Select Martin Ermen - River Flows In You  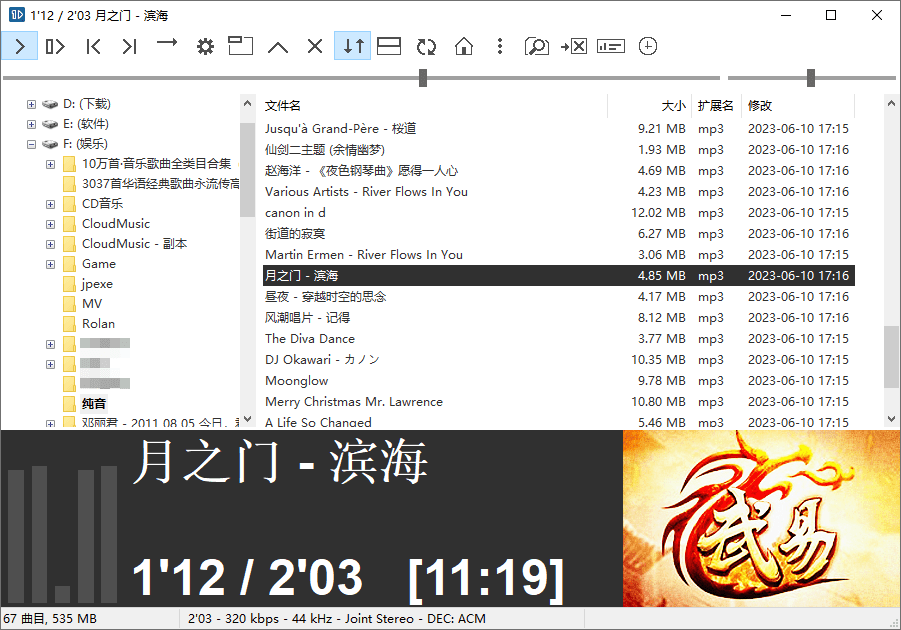point(559,255)
